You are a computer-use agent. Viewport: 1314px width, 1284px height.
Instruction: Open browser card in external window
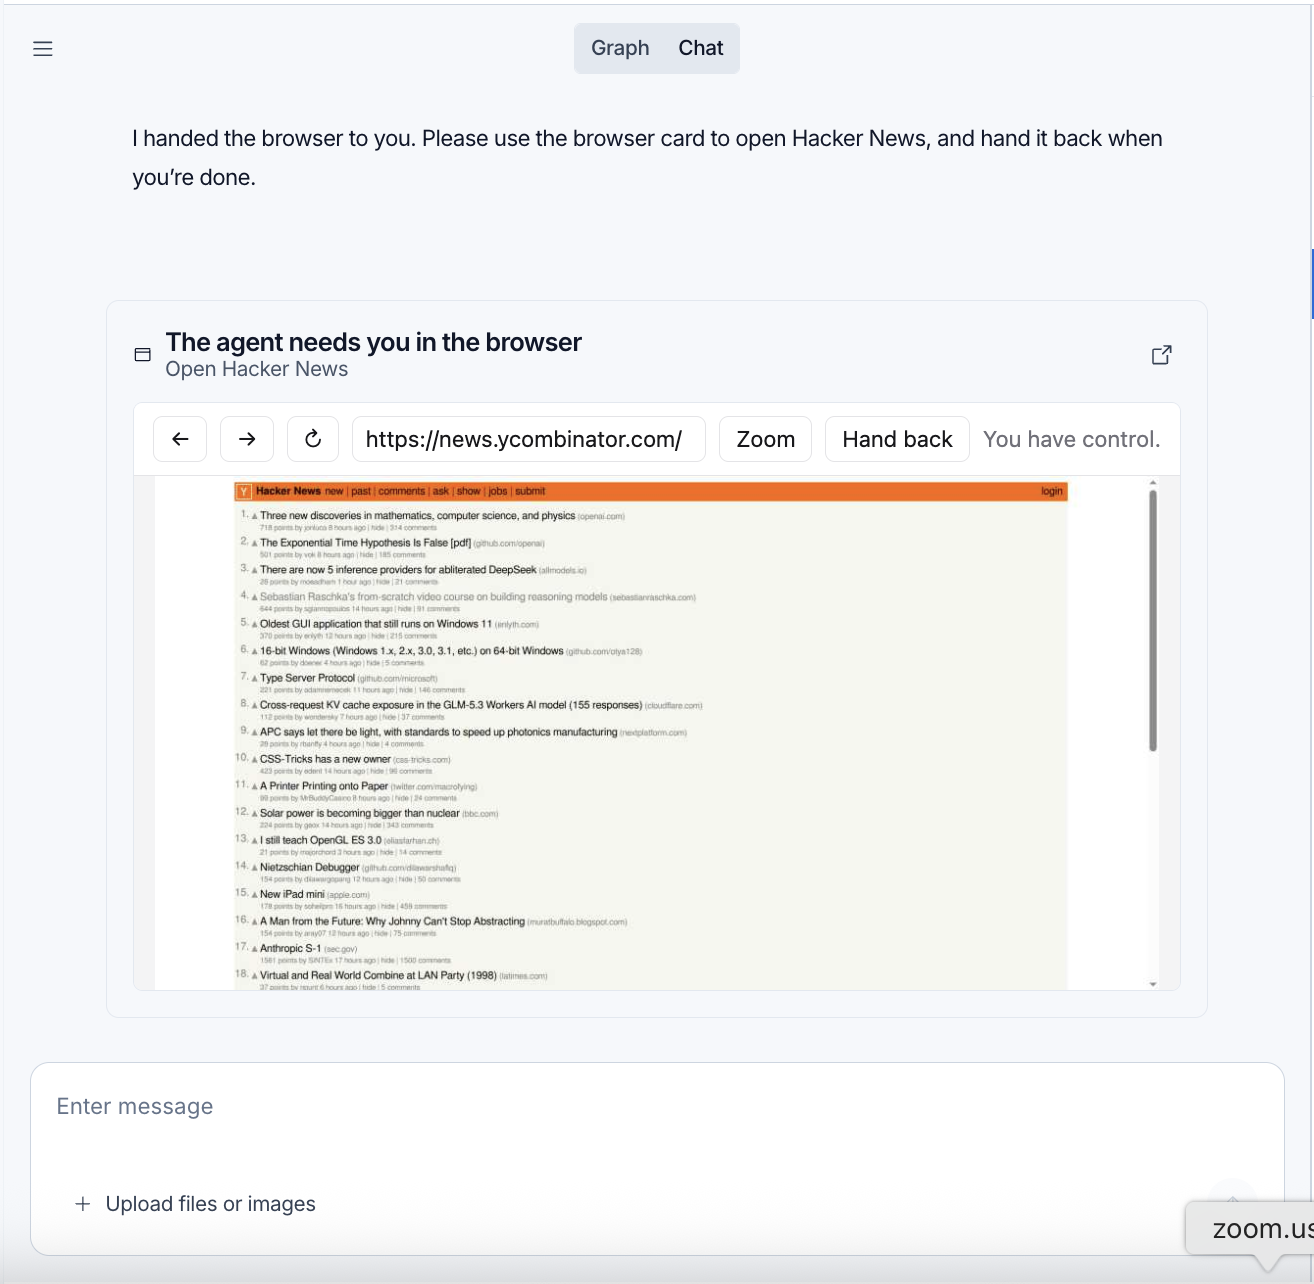pos(1161,355)
